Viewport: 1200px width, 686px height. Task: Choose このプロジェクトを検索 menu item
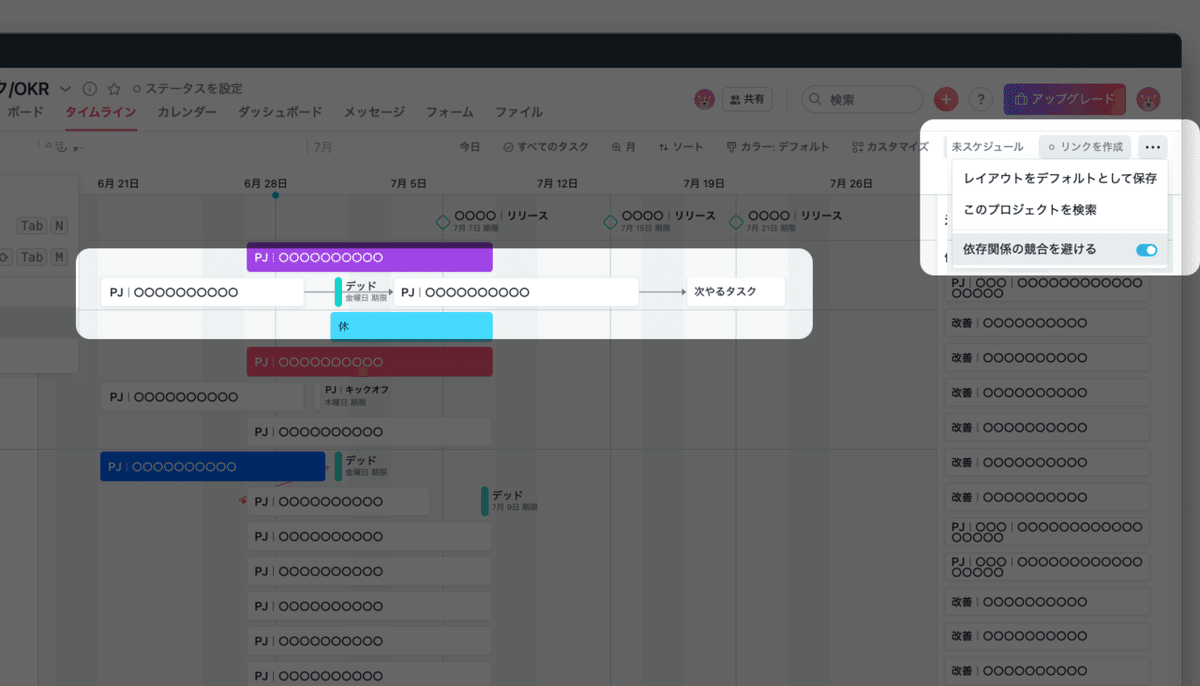[1059, 210]
